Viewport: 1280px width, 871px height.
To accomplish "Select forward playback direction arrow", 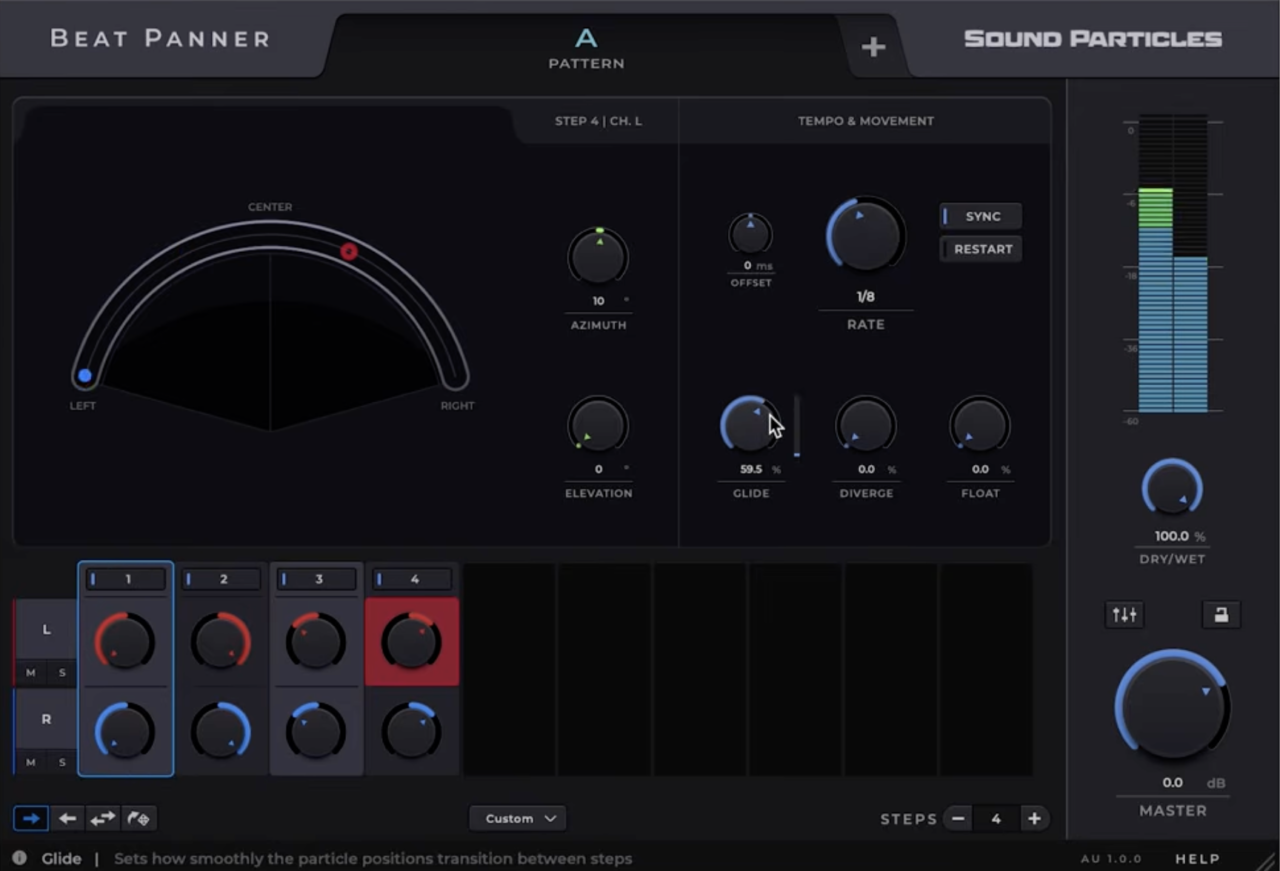I will [x=31, y=818].
